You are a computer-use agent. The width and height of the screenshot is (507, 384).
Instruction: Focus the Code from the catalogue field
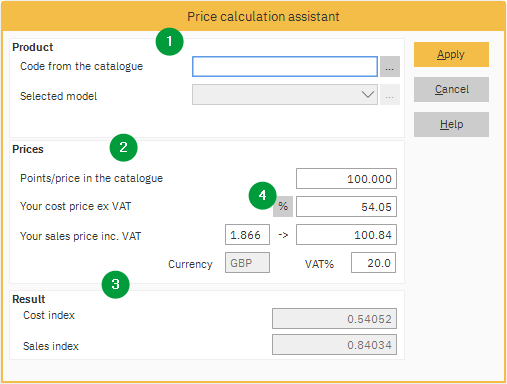tap(285, 67)
